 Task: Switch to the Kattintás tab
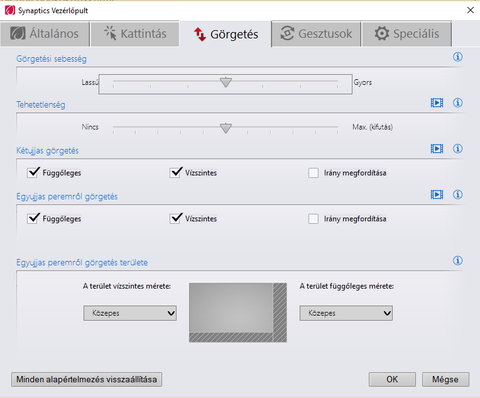coord(135,34)
